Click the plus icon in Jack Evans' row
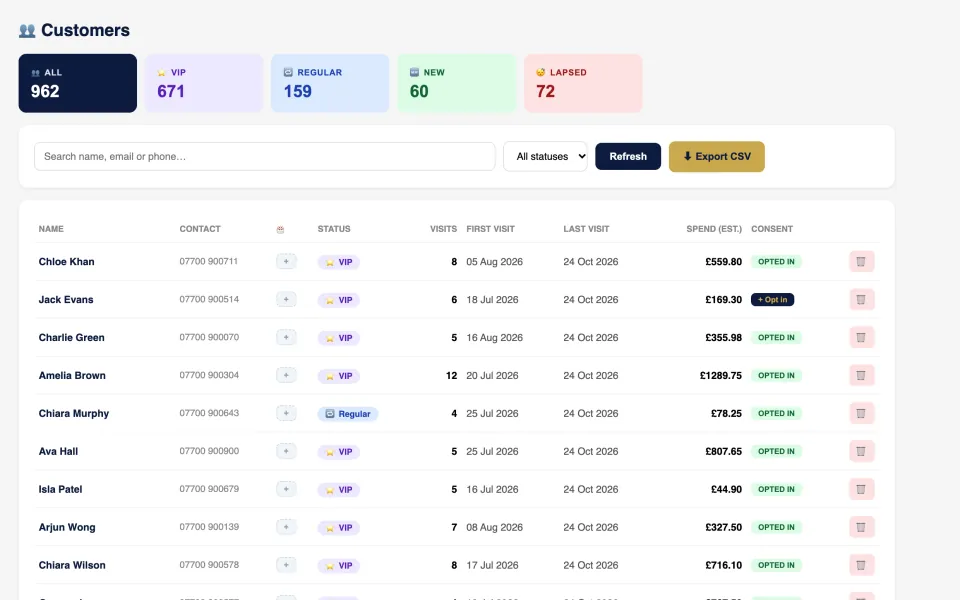 pyautogui.click(x=286, y=299)
